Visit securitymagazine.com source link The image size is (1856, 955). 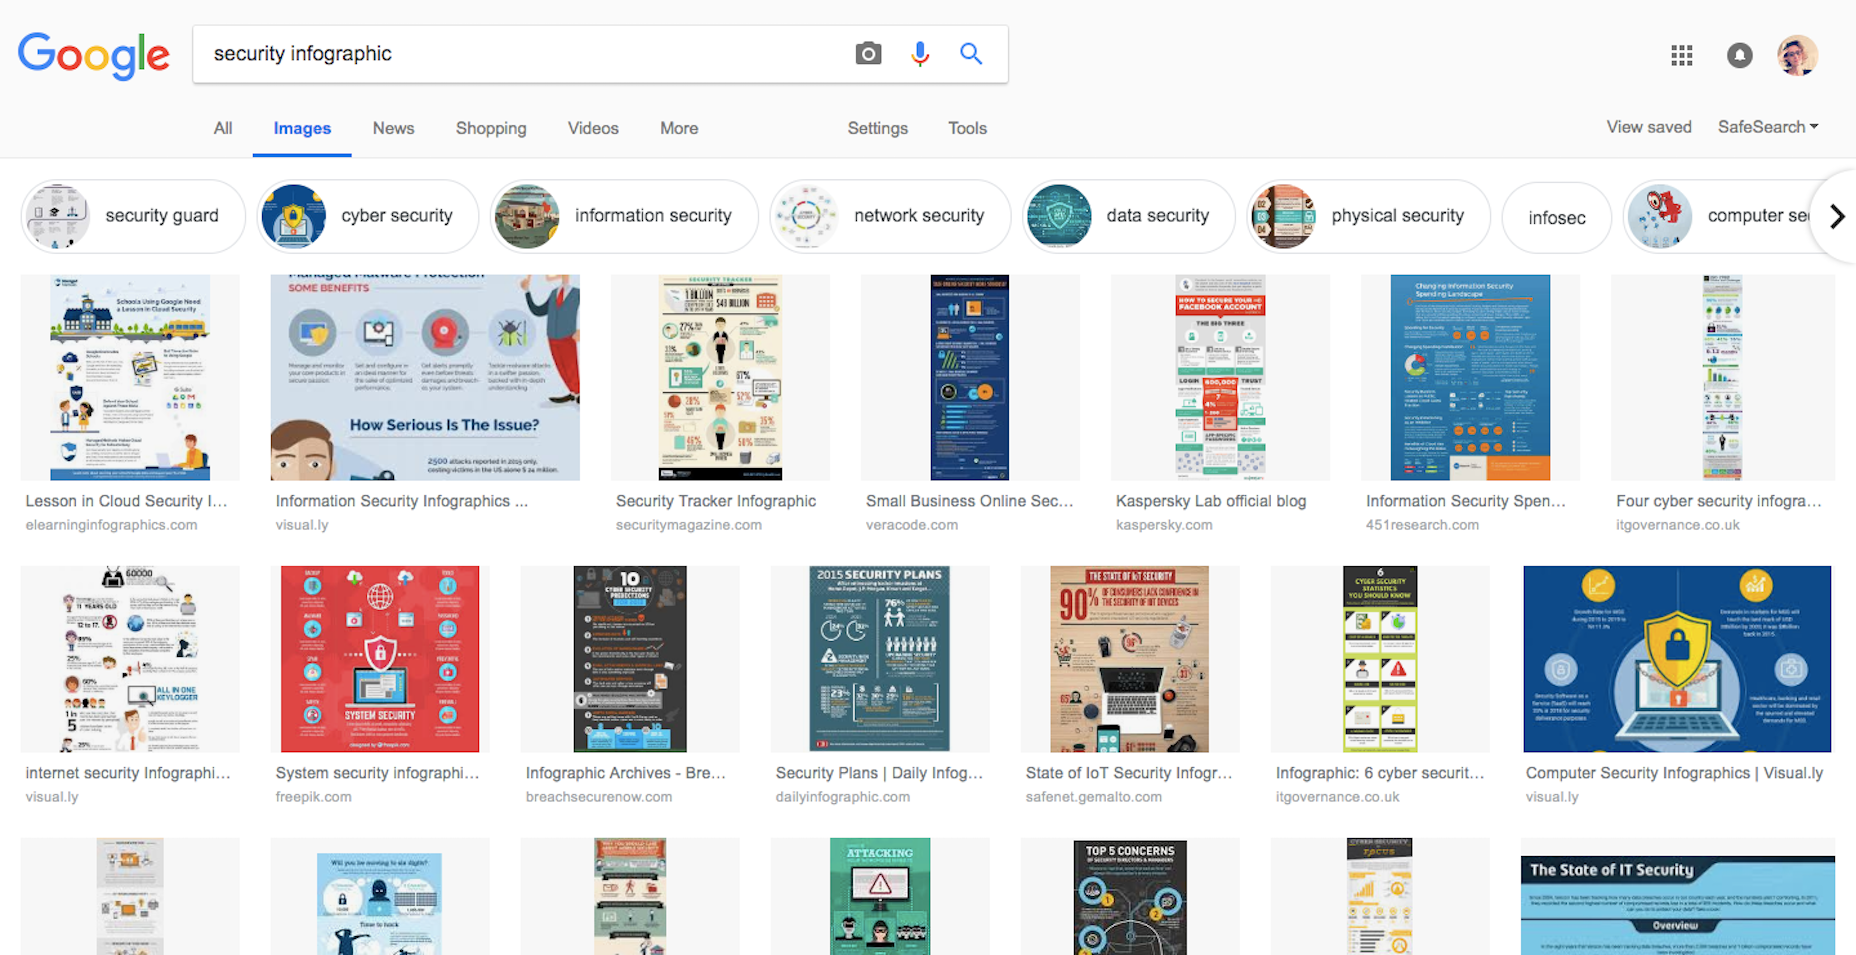(x=689, y=525)
